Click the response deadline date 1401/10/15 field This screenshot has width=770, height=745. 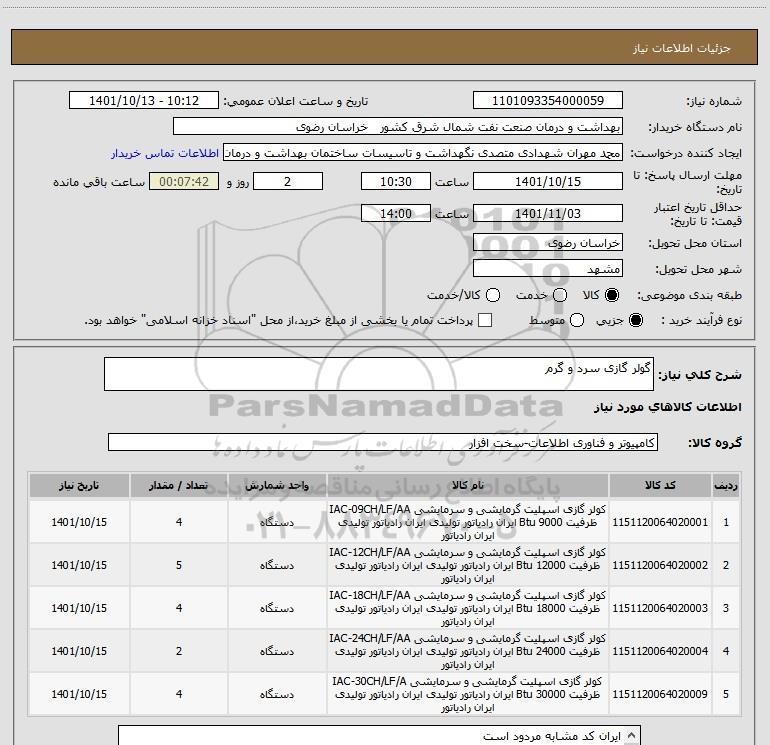coord(548,181)
